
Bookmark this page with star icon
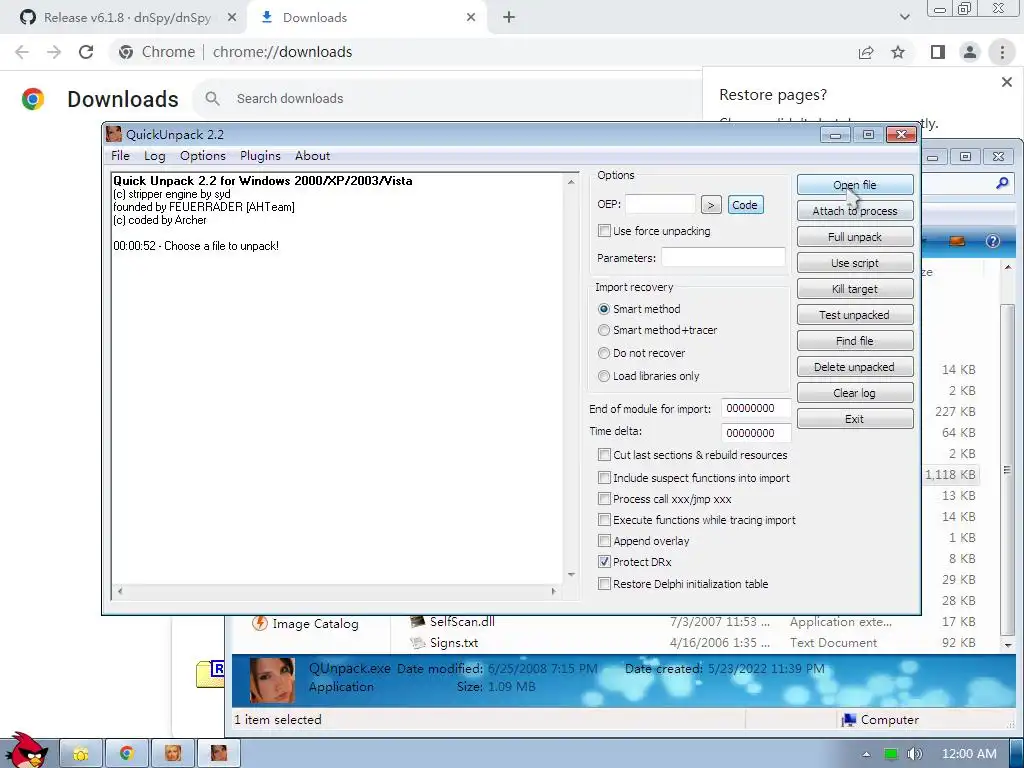899,52
